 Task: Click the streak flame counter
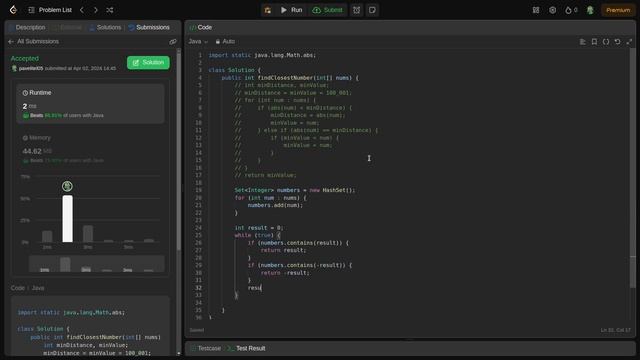click(571, 10)
